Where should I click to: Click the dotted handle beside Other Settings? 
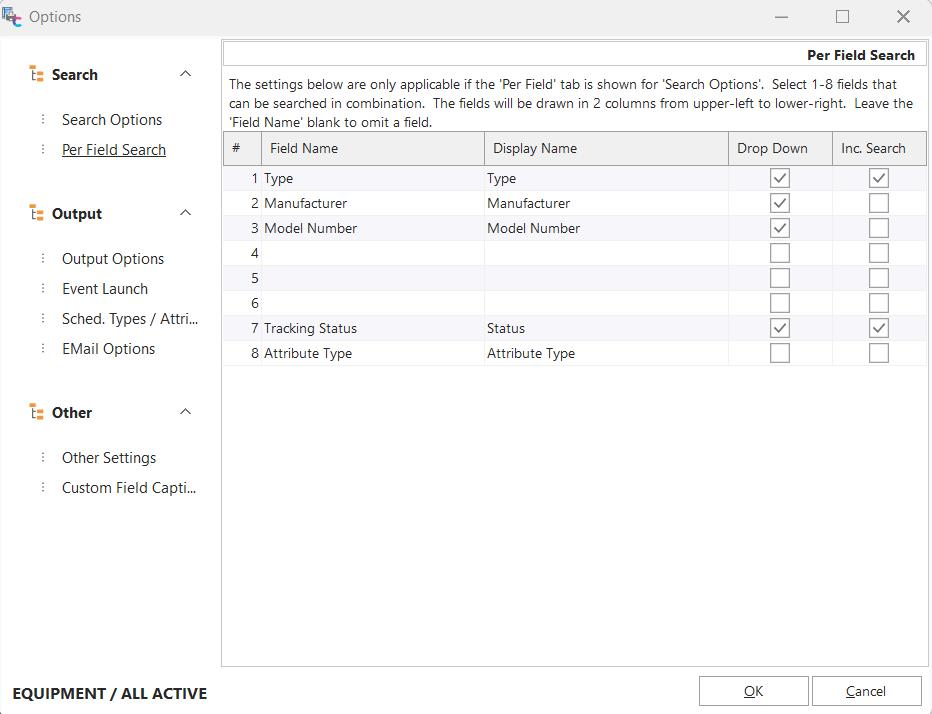(43, 458)
